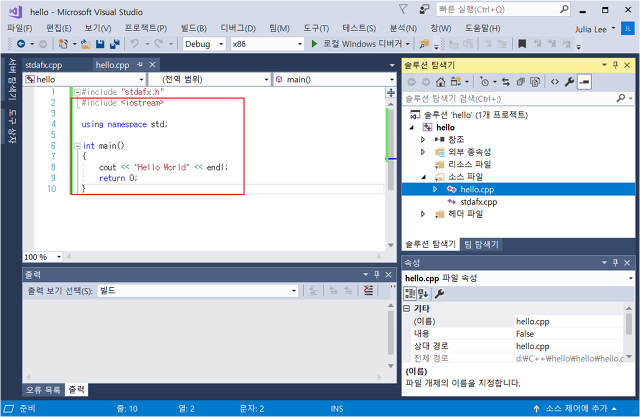Open the Debug configuration dropdown
The height and width of the screenshot is (417, 640).
[221, 44]
